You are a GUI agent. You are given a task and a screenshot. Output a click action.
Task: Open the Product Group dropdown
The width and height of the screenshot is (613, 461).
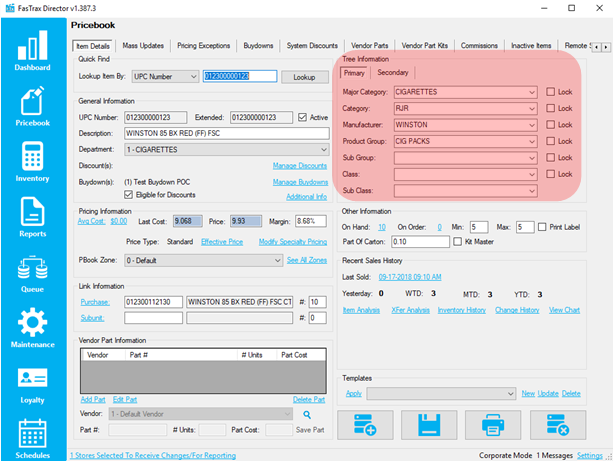[x=465, y=141]
